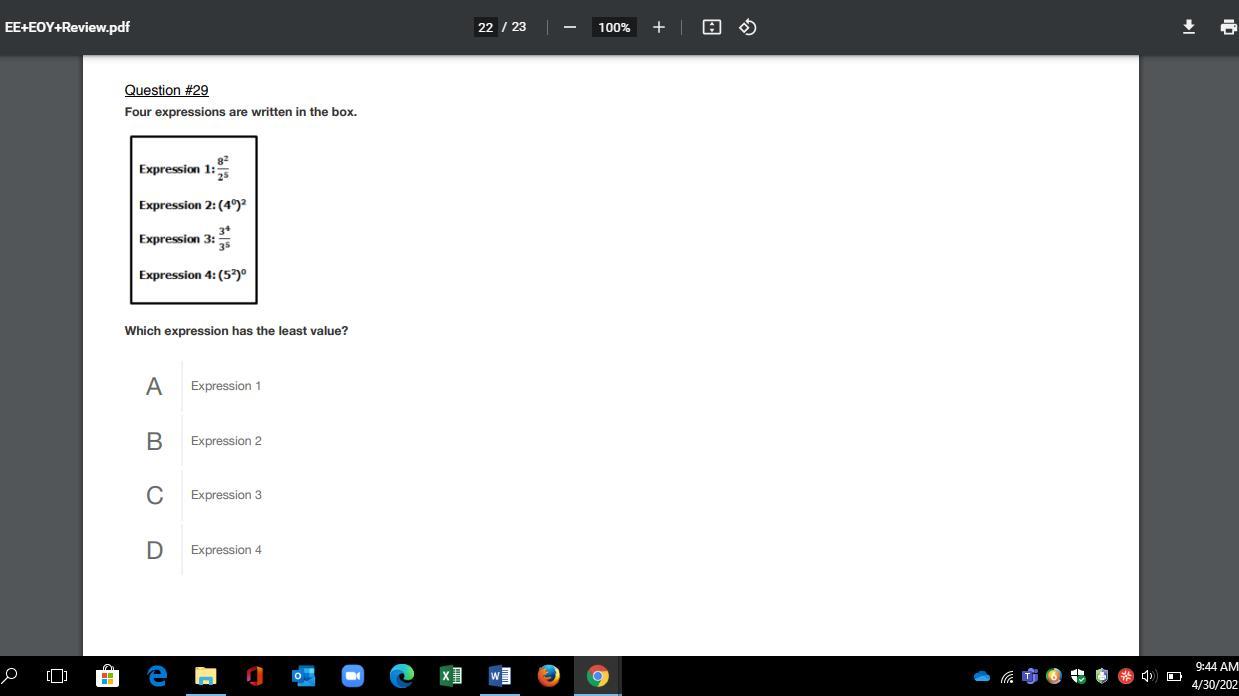Click the EE+EOY+Review.pdf file title

67,27
